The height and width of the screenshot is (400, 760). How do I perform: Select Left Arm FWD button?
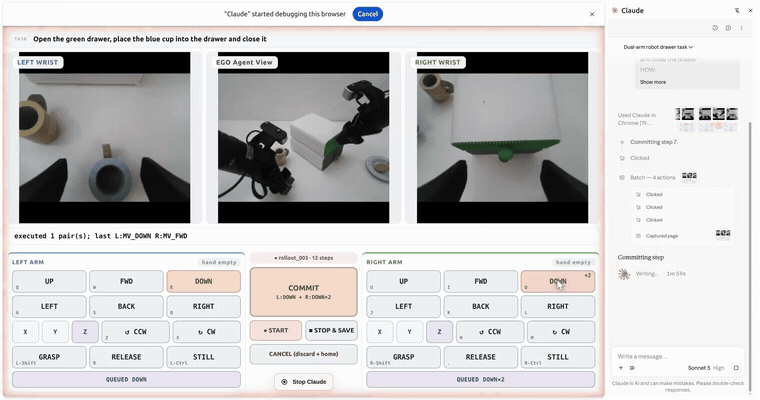coord(126,282)
